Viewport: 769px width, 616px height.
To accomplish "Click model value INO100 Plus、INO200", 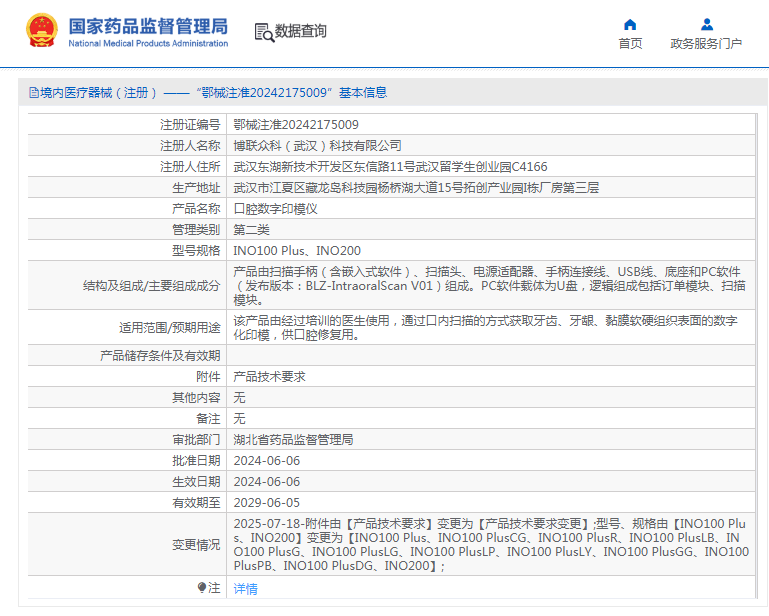I will coord(297,251).
